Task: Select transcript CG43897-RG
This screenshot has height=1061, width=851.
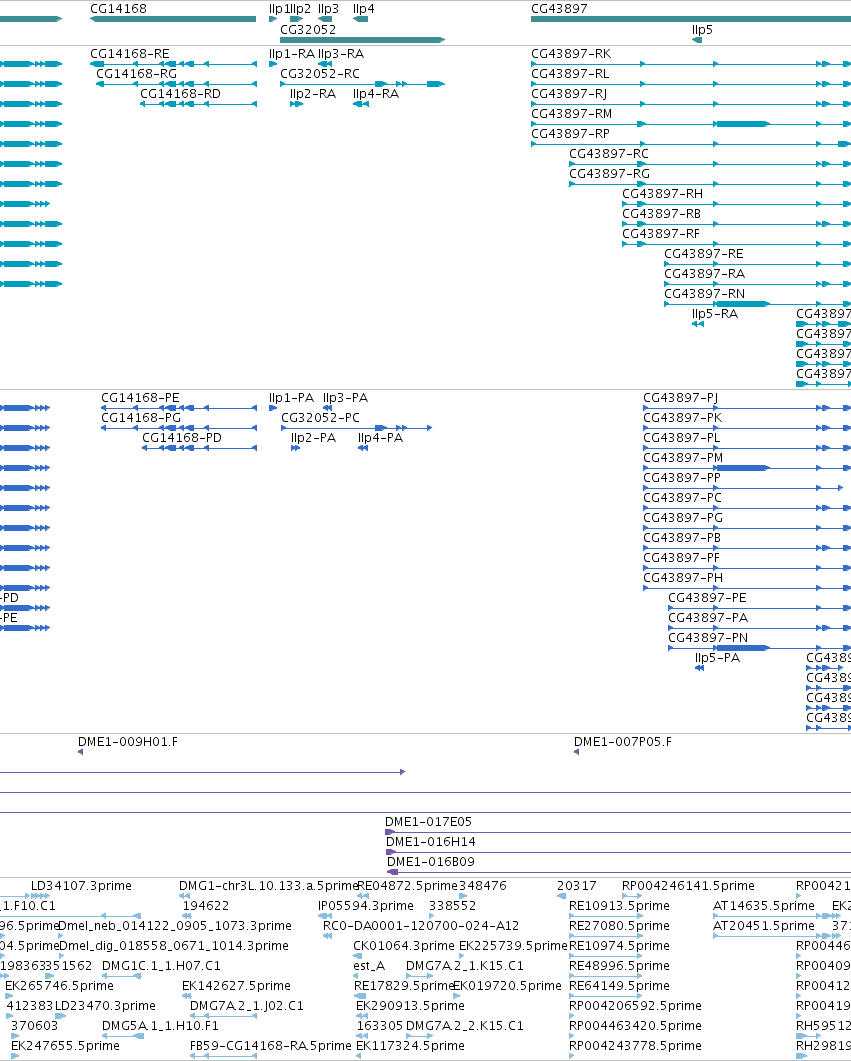Action: [610, 174]
